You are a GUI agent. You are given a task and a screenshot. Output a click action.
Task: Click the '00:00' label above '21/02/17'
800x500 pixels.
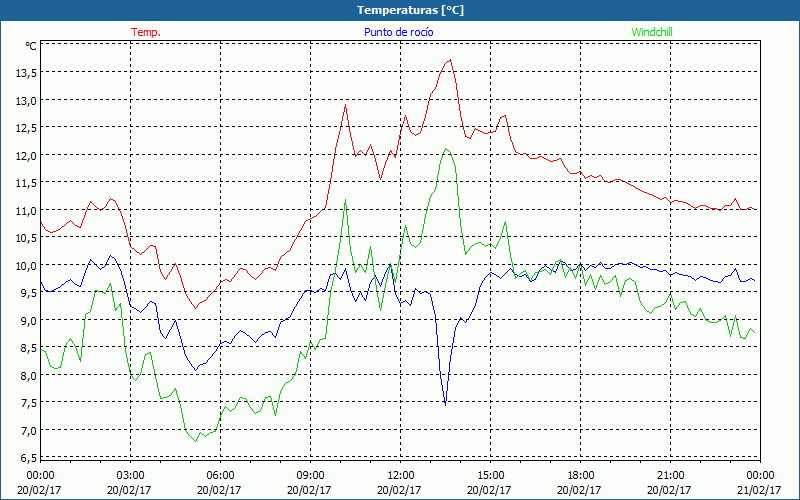pyautogui.click(x=760, y=476)
